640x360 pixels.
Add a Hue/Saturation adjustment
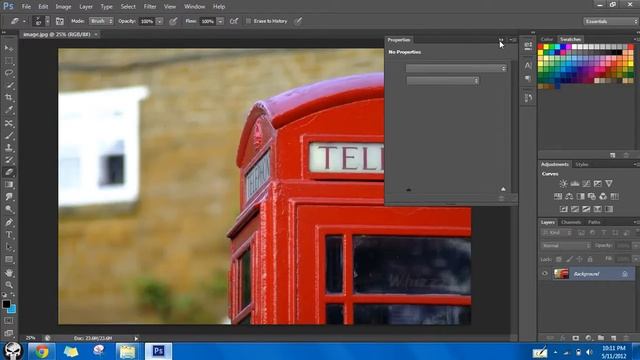(558, 196)
